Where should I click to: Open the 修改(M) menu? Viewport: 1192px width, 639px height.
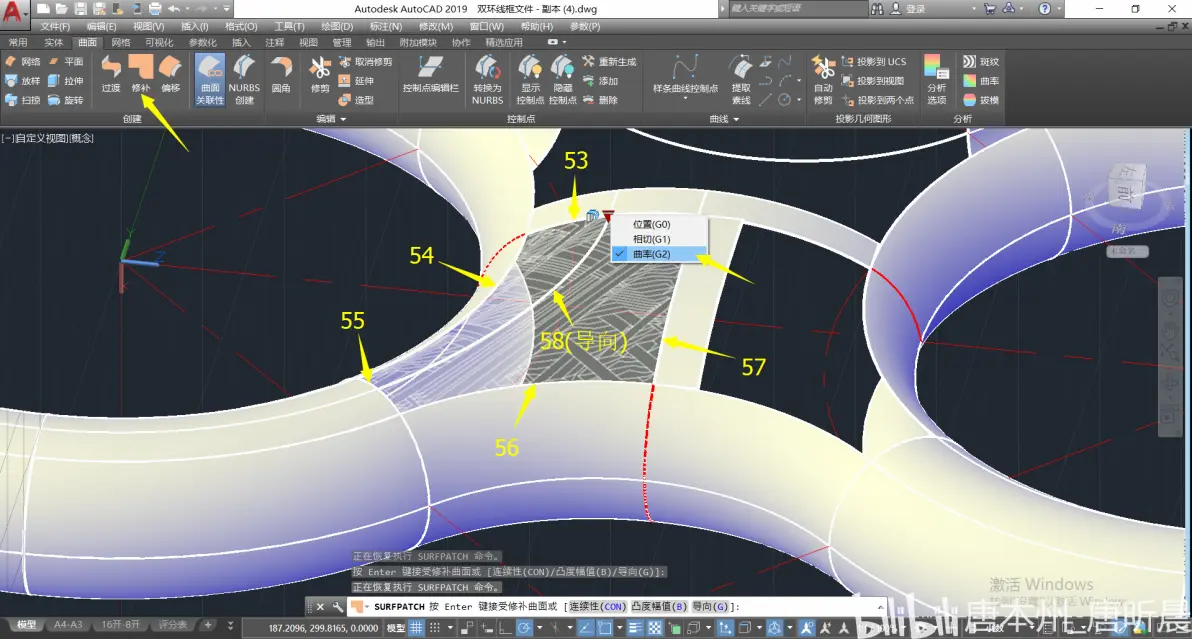(x=436, y=27)
